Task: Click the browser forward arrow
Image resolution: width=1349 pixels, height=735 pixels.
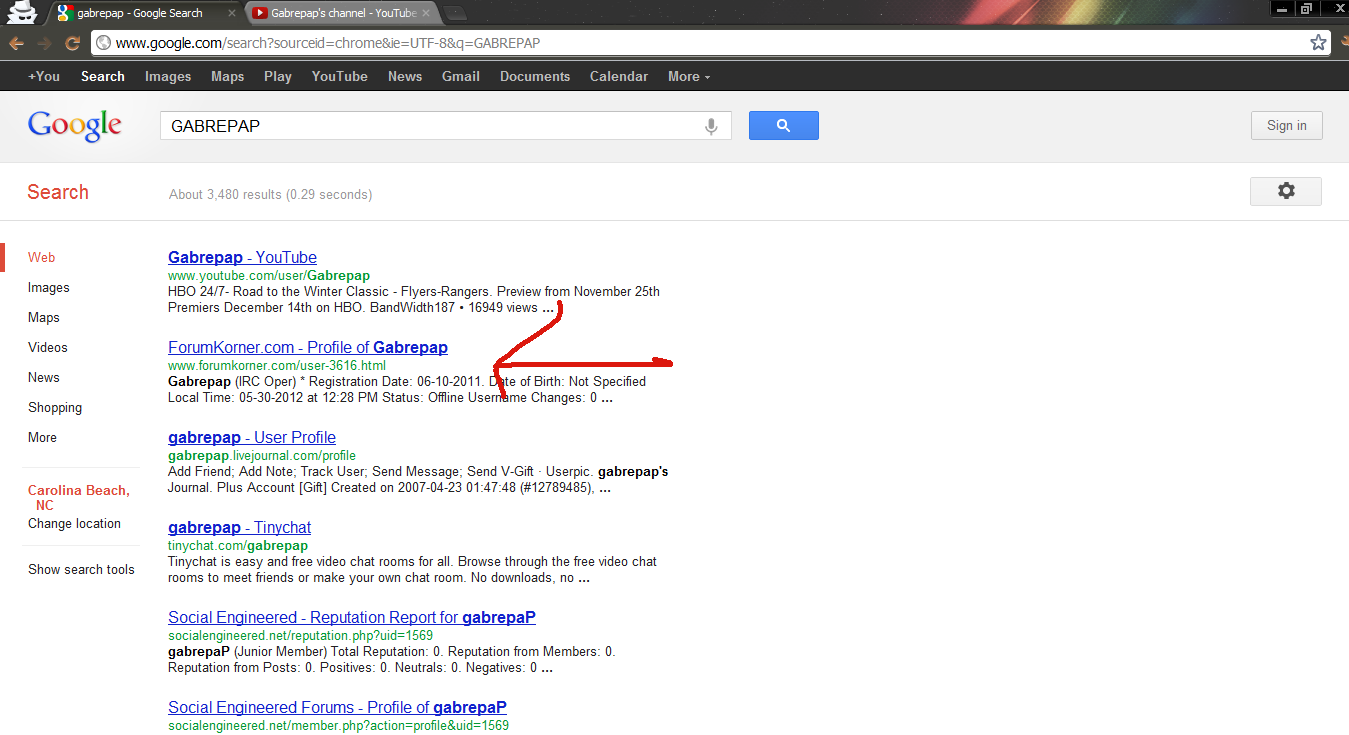Action: click(44, 43)
